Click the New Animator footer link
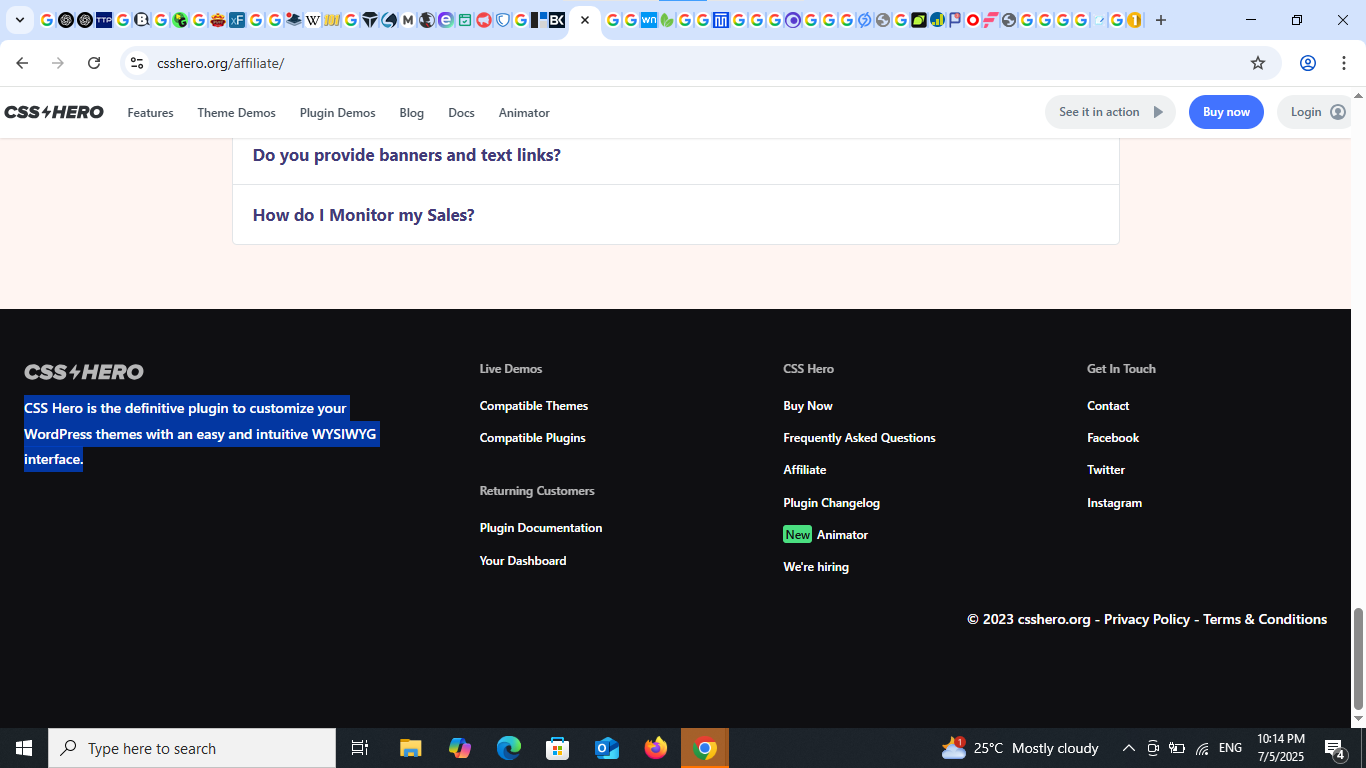The width and height of the screenshot is (1366, 768). (x=826, y=535)
